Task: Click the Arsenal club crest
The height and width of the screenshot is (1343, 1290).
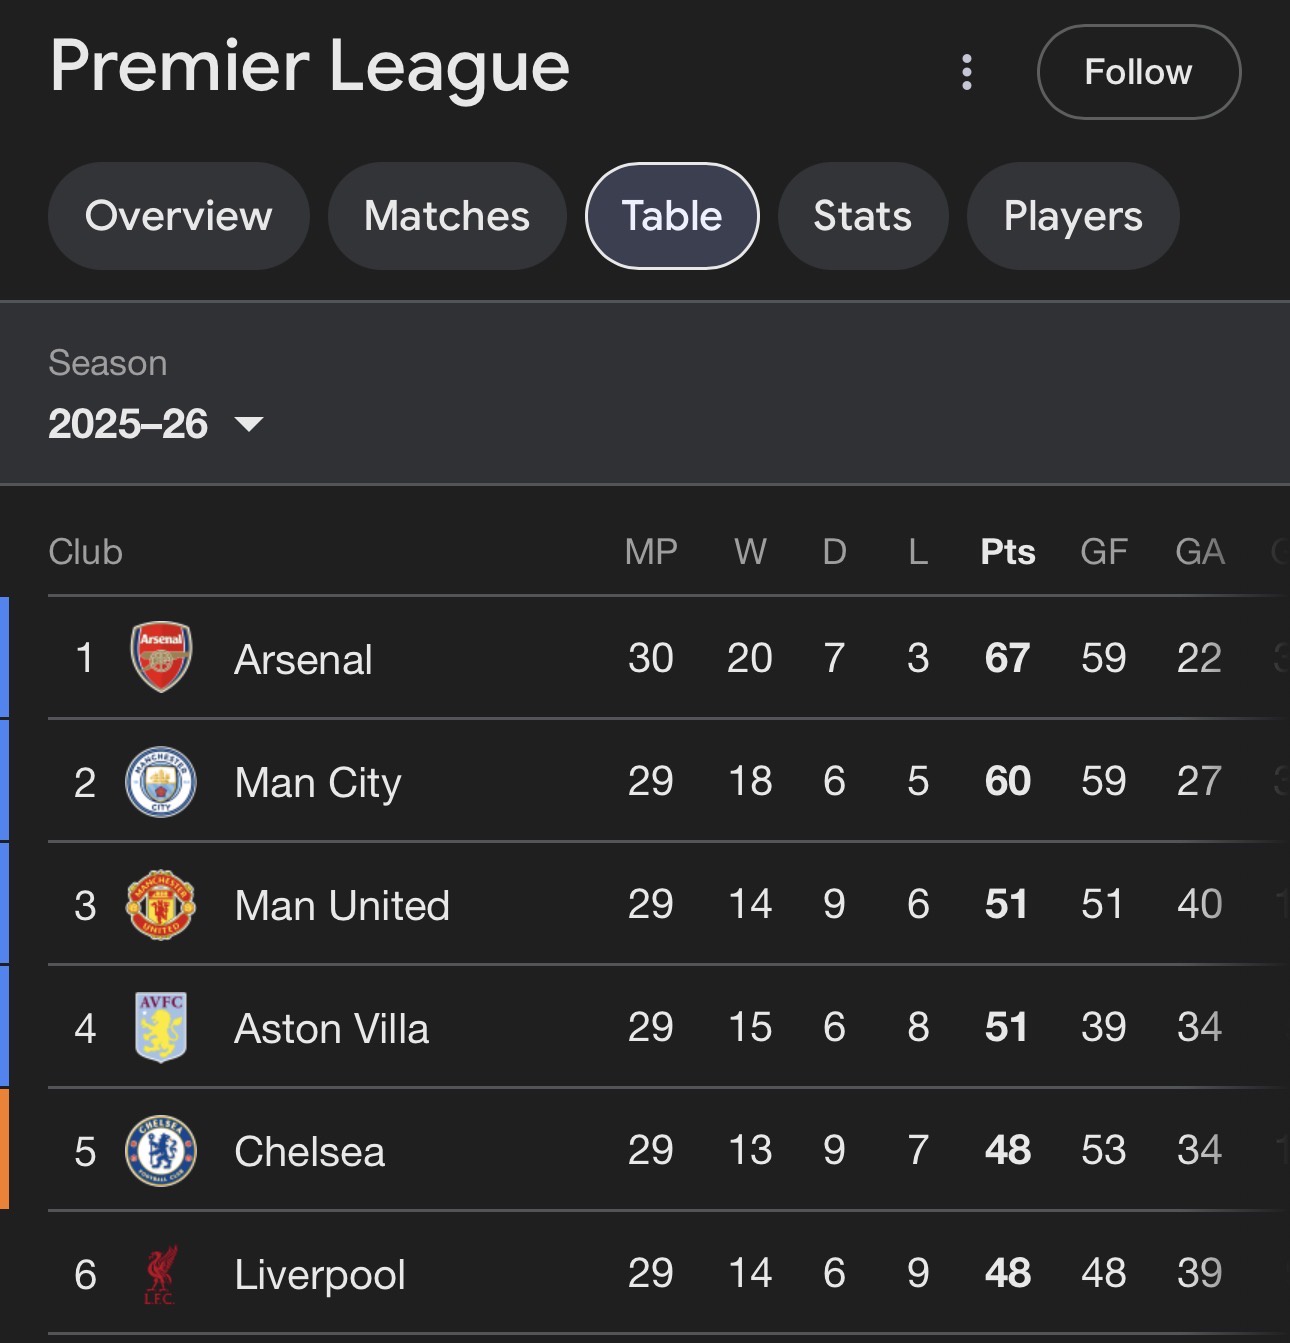Action: [x=161, y=658]
